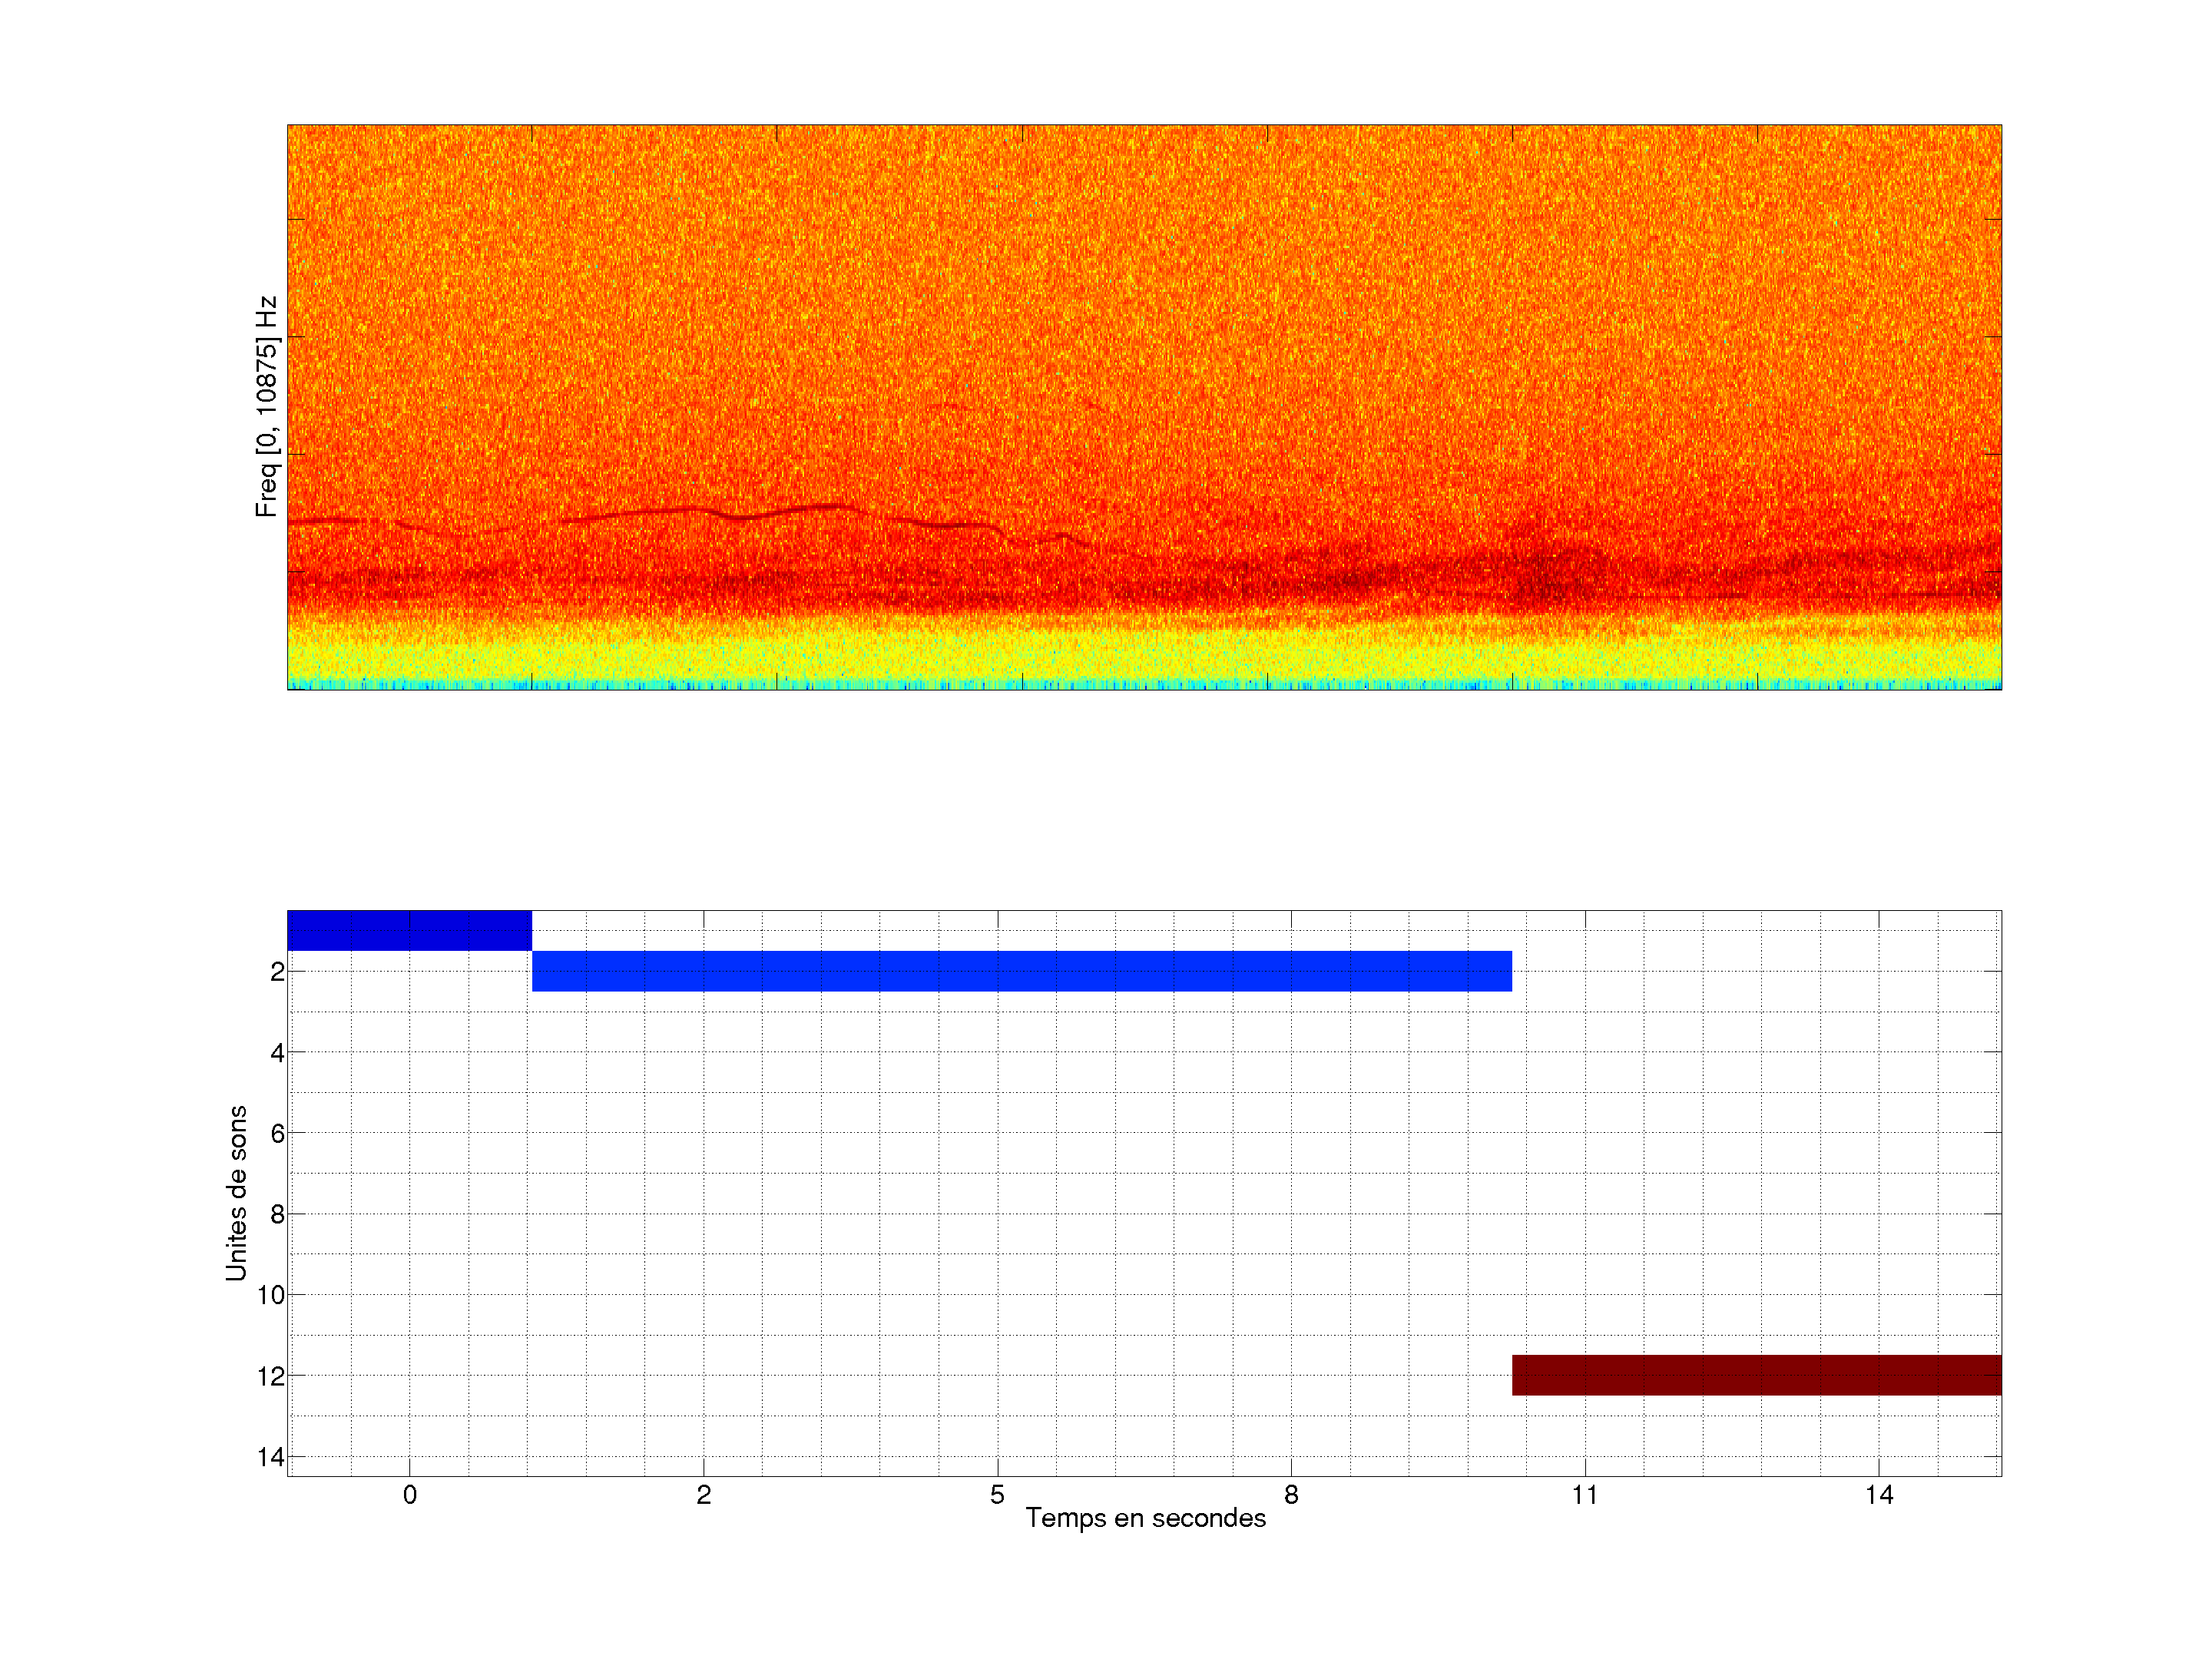Click the dark red blob in the spectrogram
2212x1659 pixels.
[1545, 580]
